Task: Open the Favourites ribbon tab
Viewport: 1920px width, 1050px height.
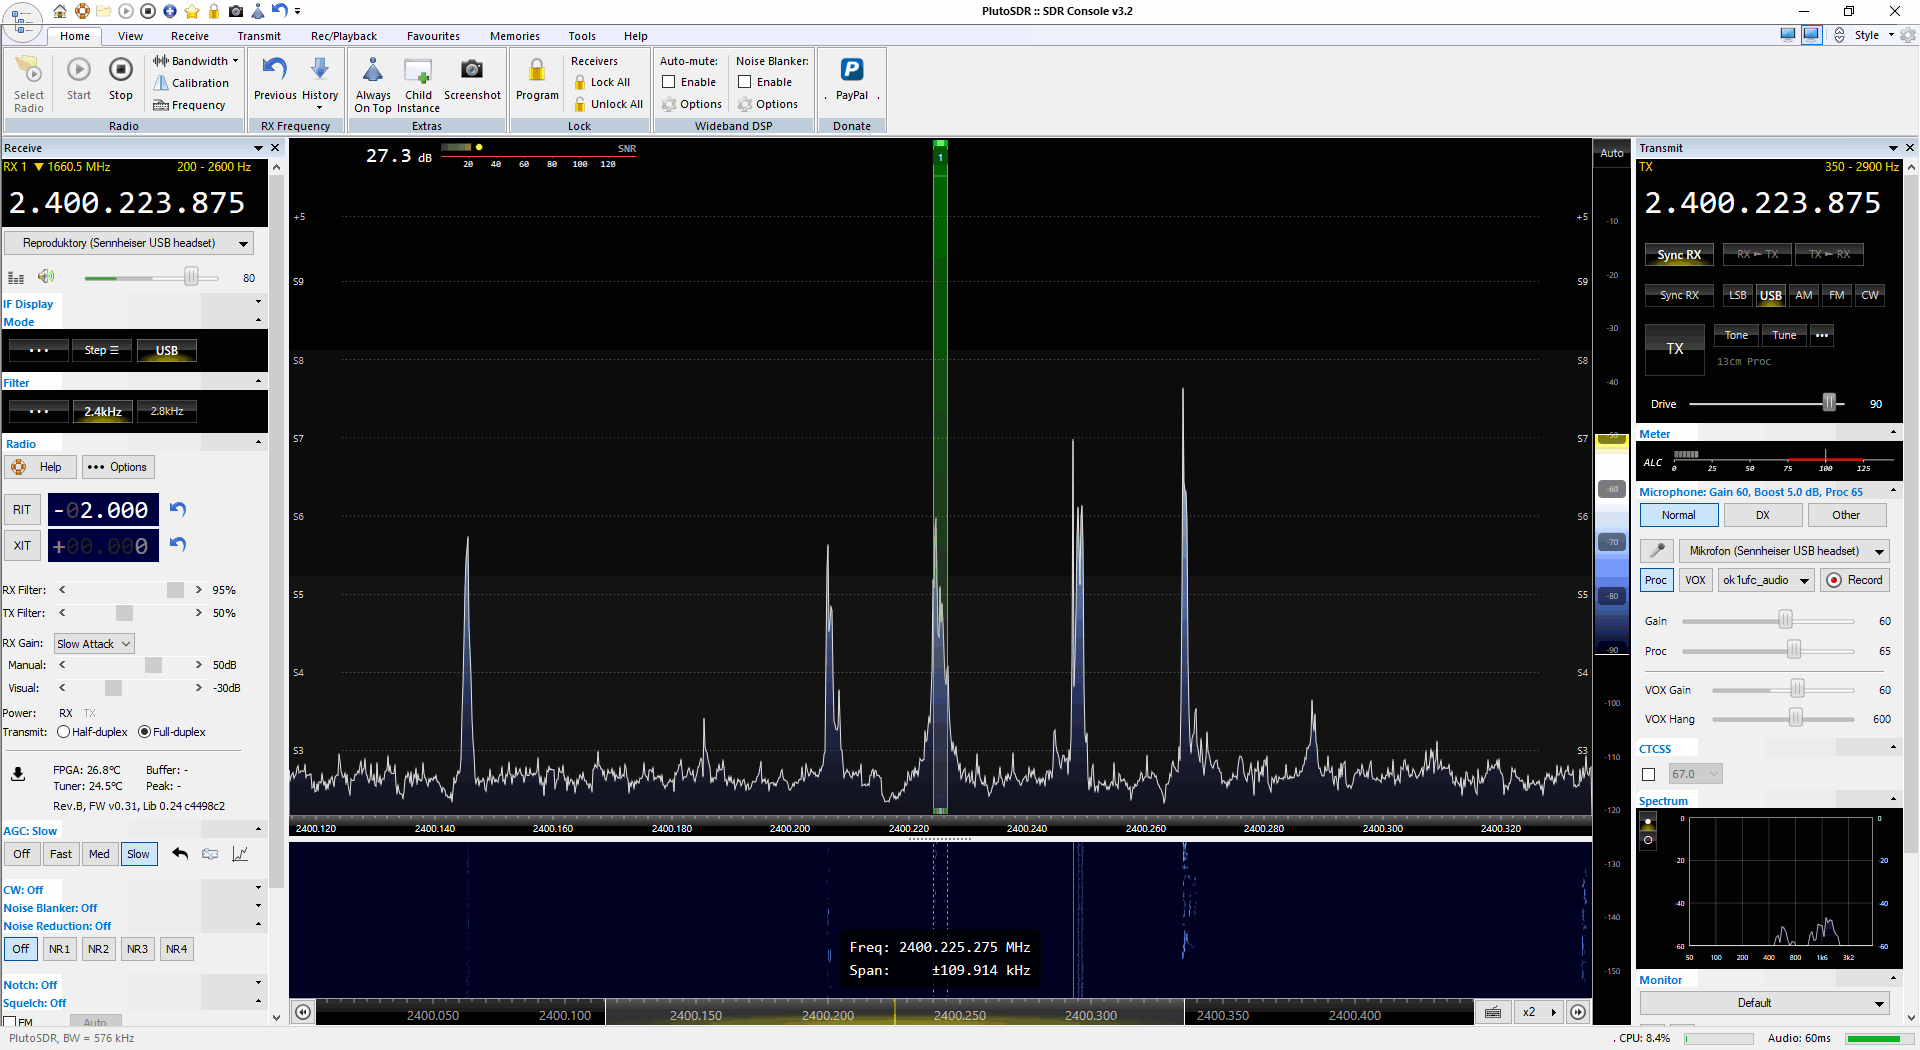Action: point(433,36)
